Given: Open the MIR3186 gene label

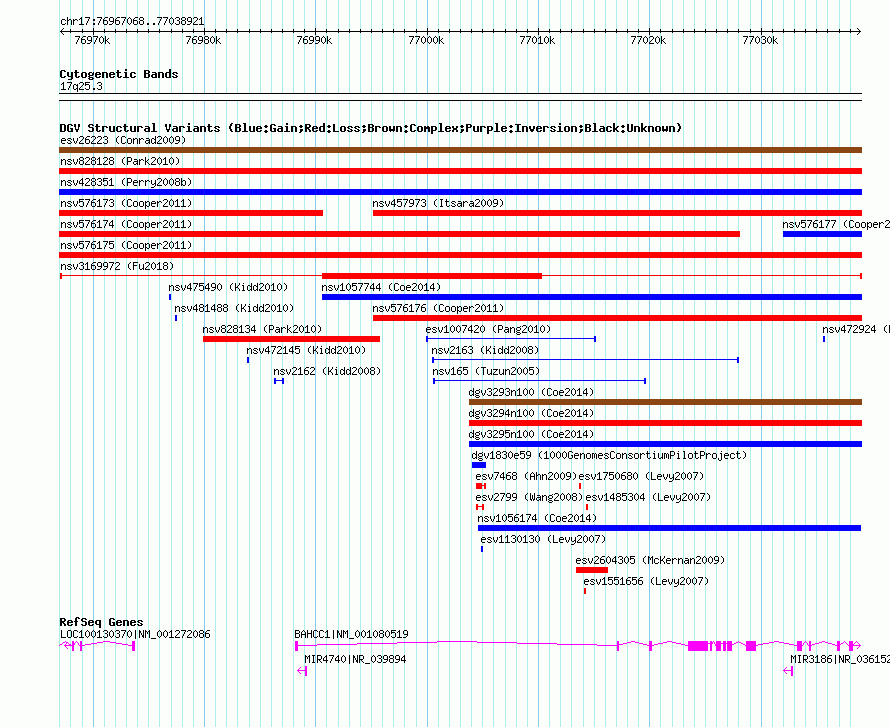Looking at the screenshot, I should (x=839, y=659).
